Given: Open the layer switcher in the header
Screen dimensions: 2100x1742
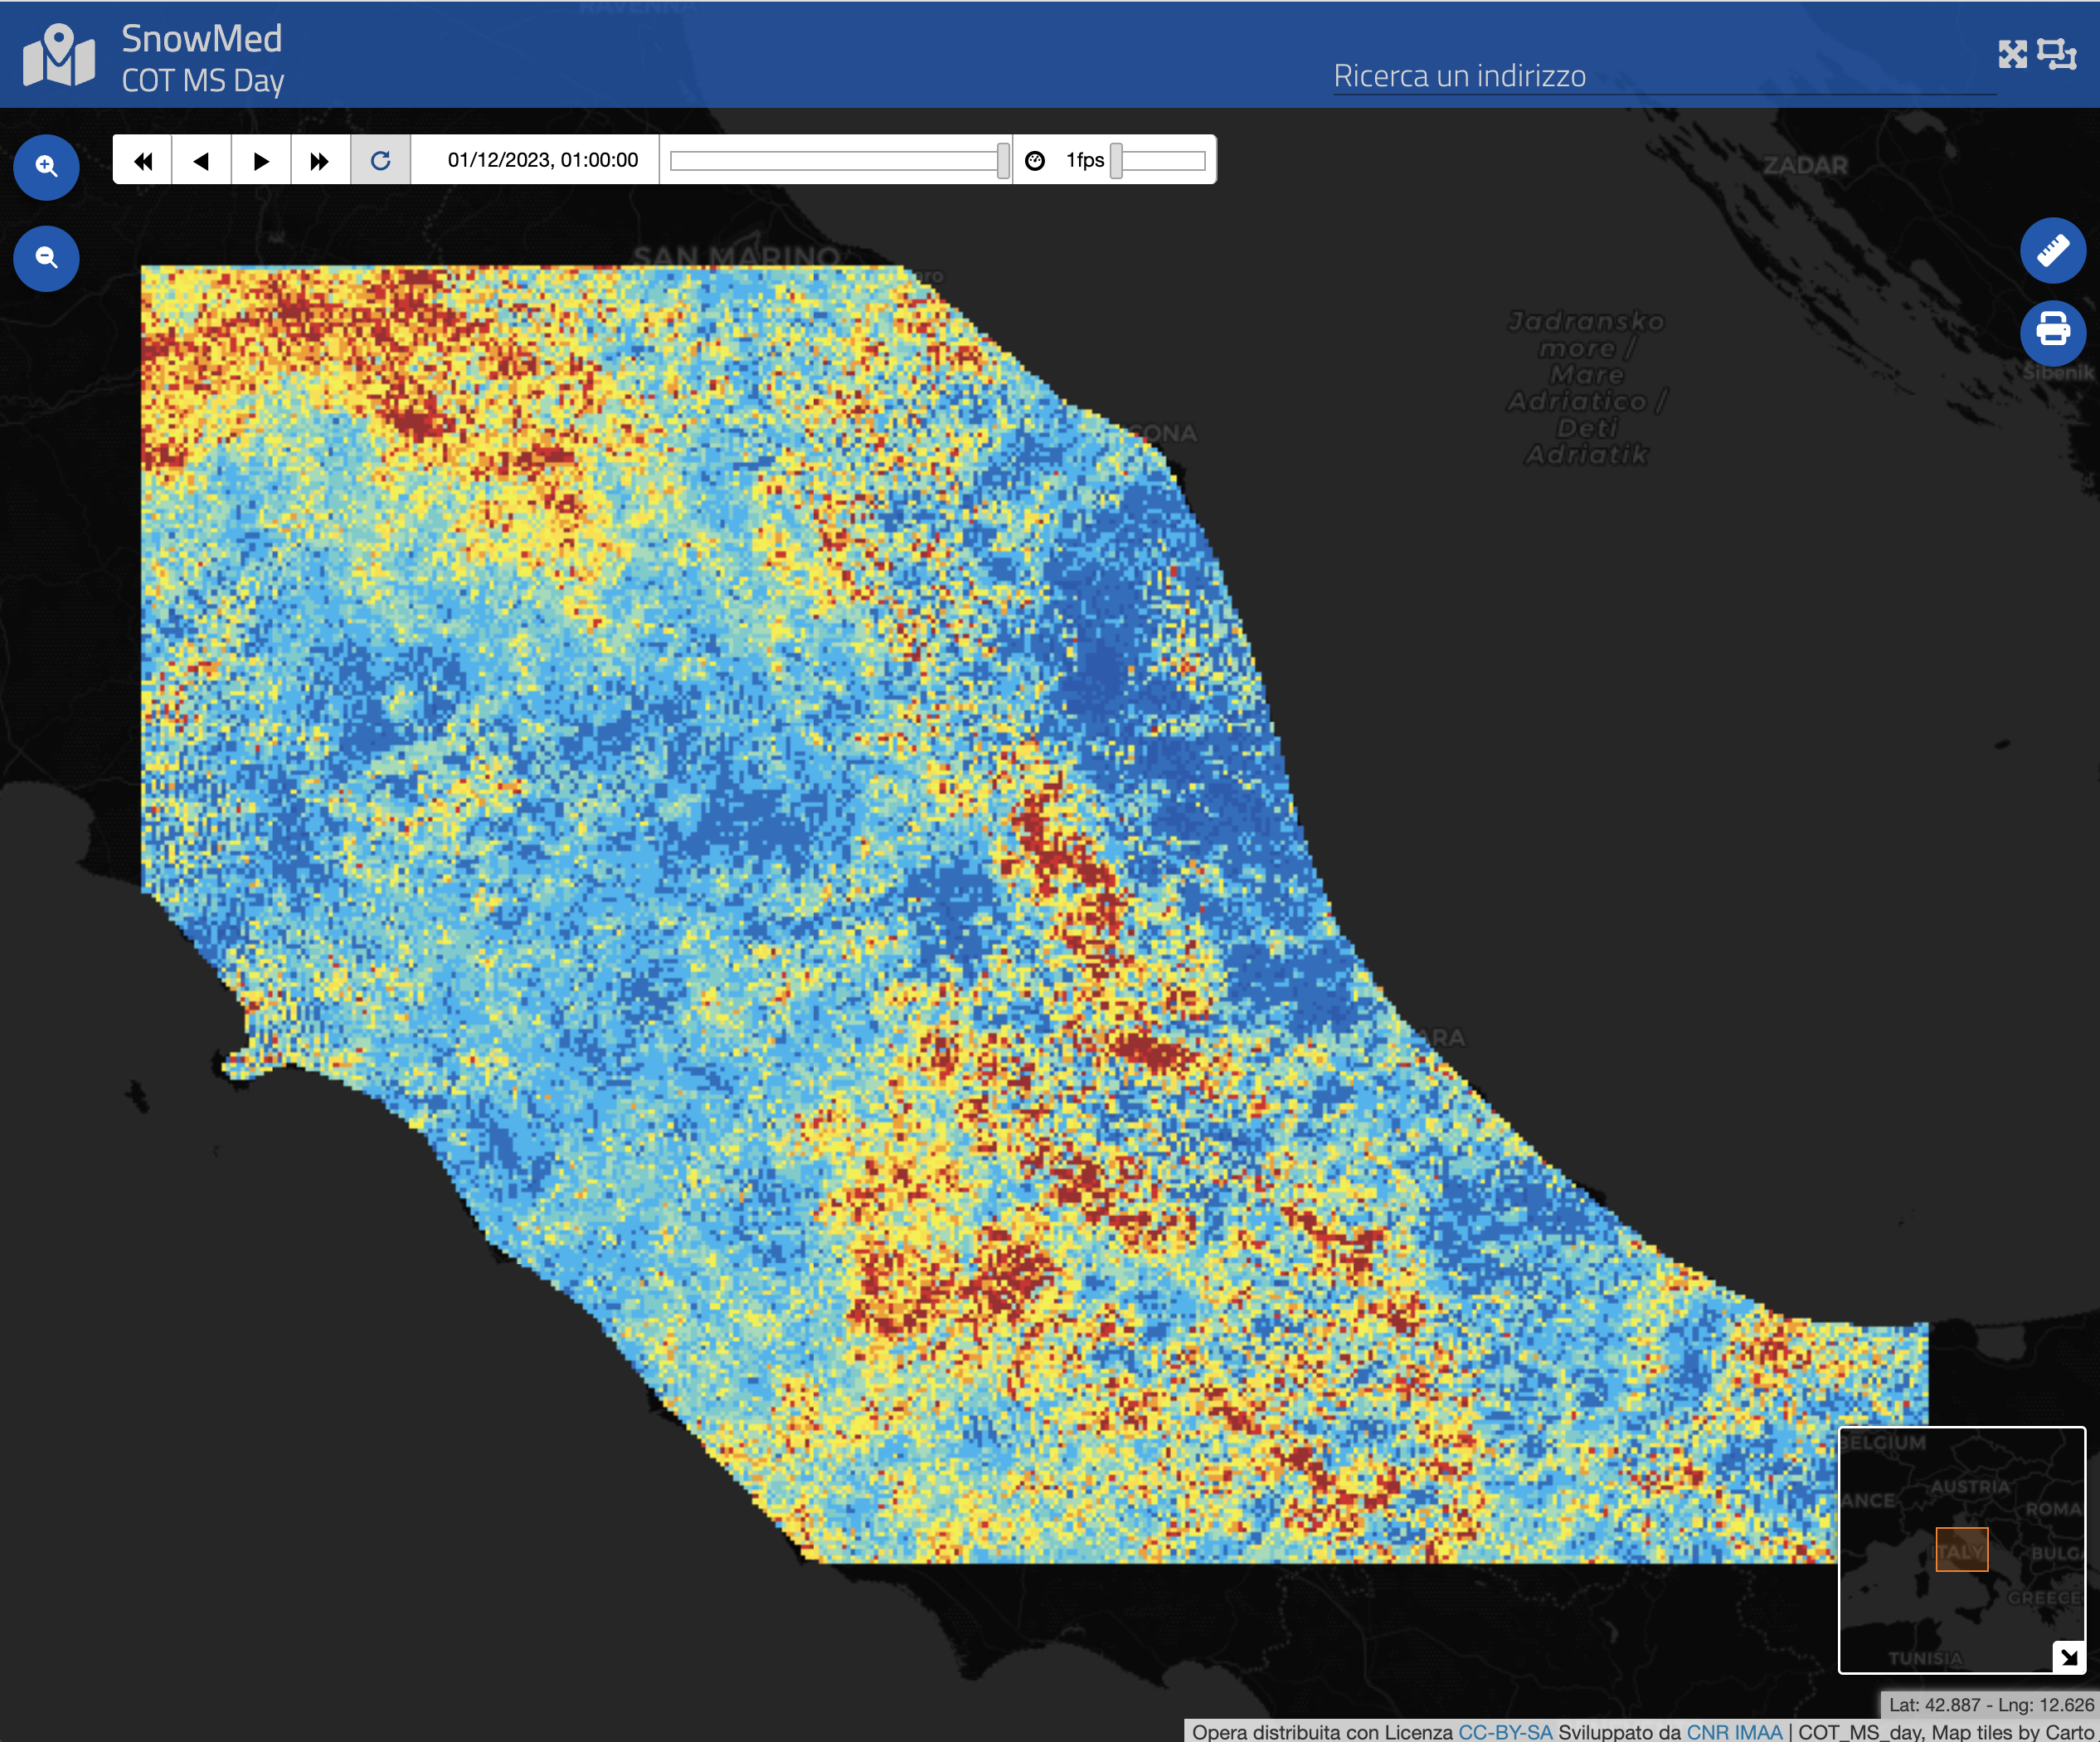Looking at the screenshot, I should tap(2058, 55).
